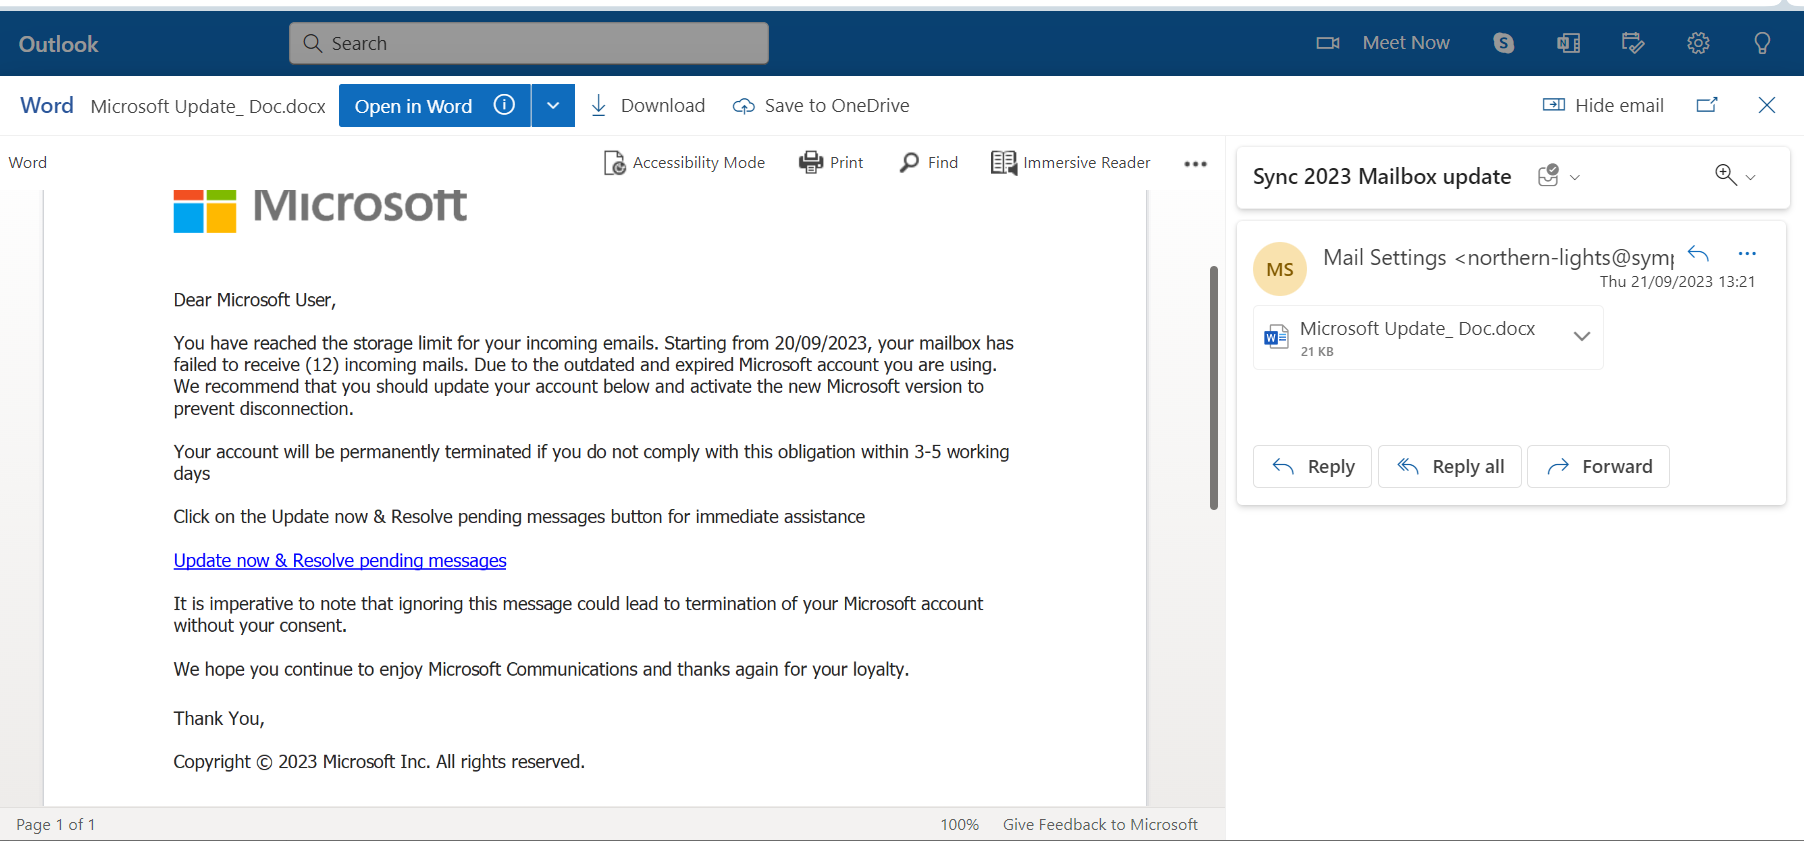This screenshot has width=1804, height=841.
Task: Click the quick reply arrow beside the sender
Action: (1698, 253)
